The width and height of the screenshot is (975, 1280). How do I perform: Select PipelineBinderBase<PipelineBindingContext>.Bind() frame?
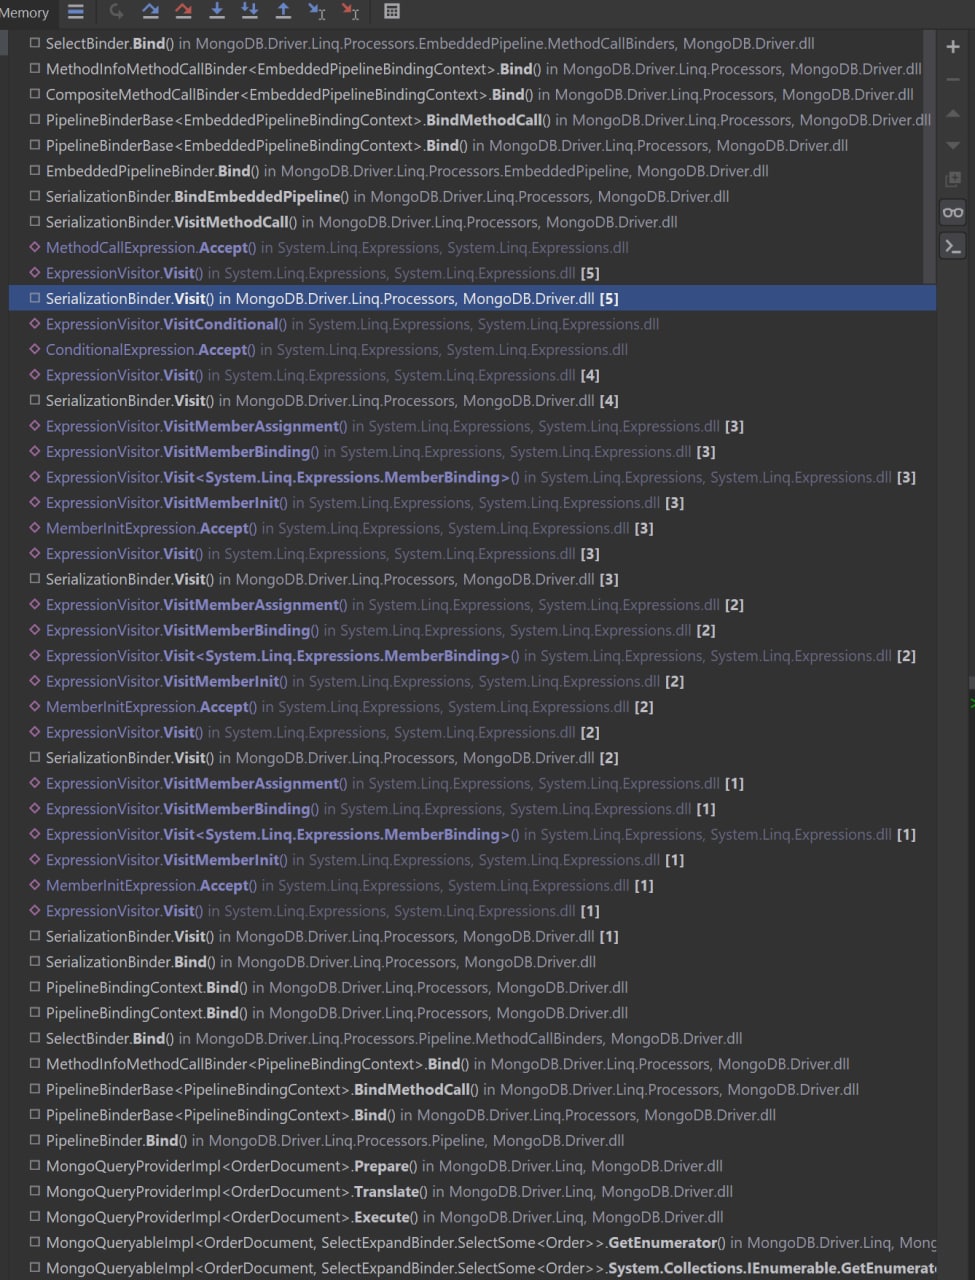tap(472, 1115)
